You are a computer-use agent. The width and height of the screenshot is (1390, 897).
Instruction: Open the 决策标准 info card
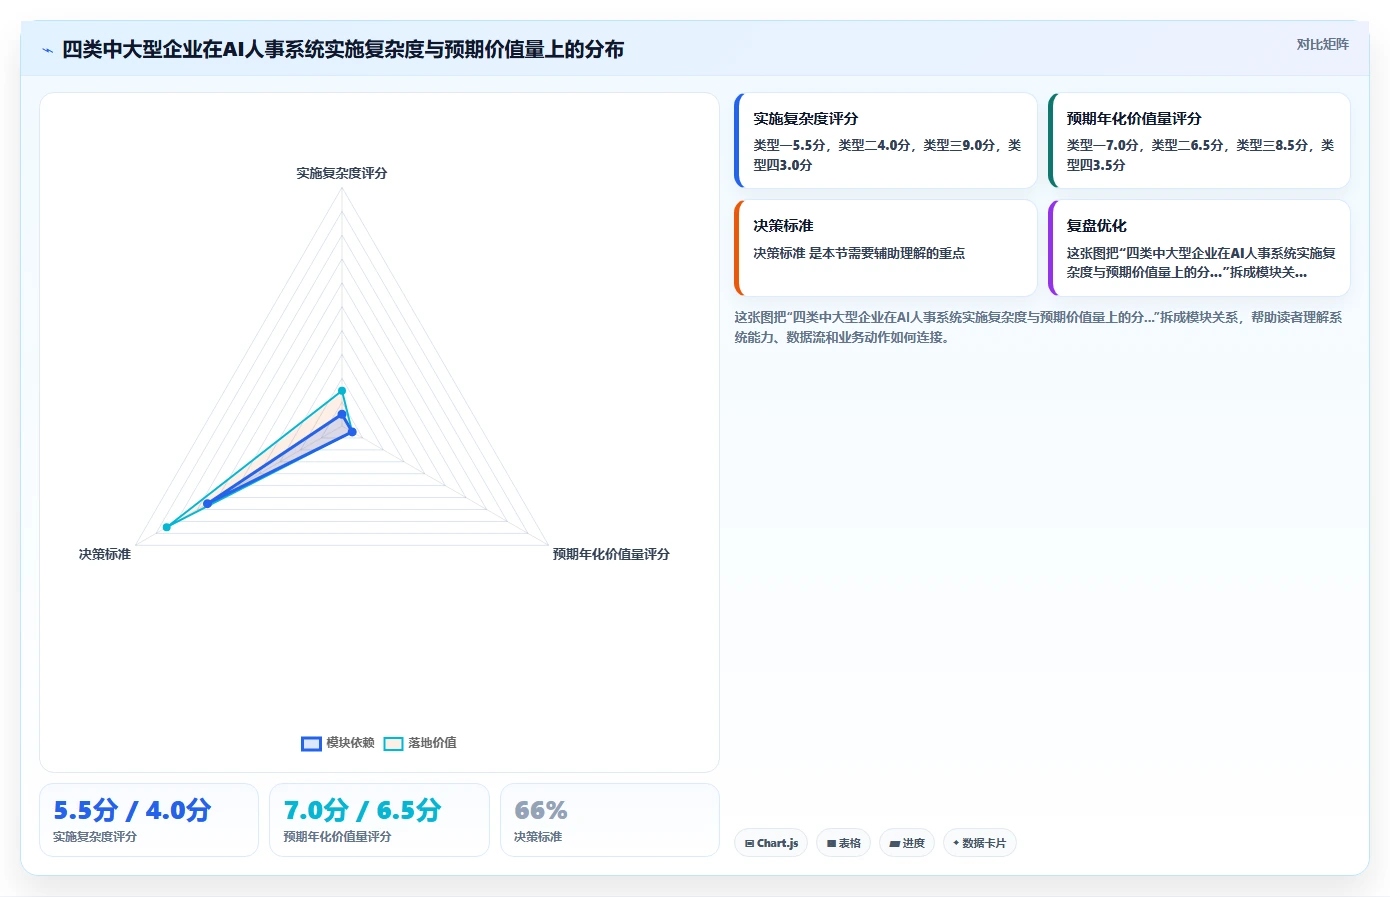point(886,248)
